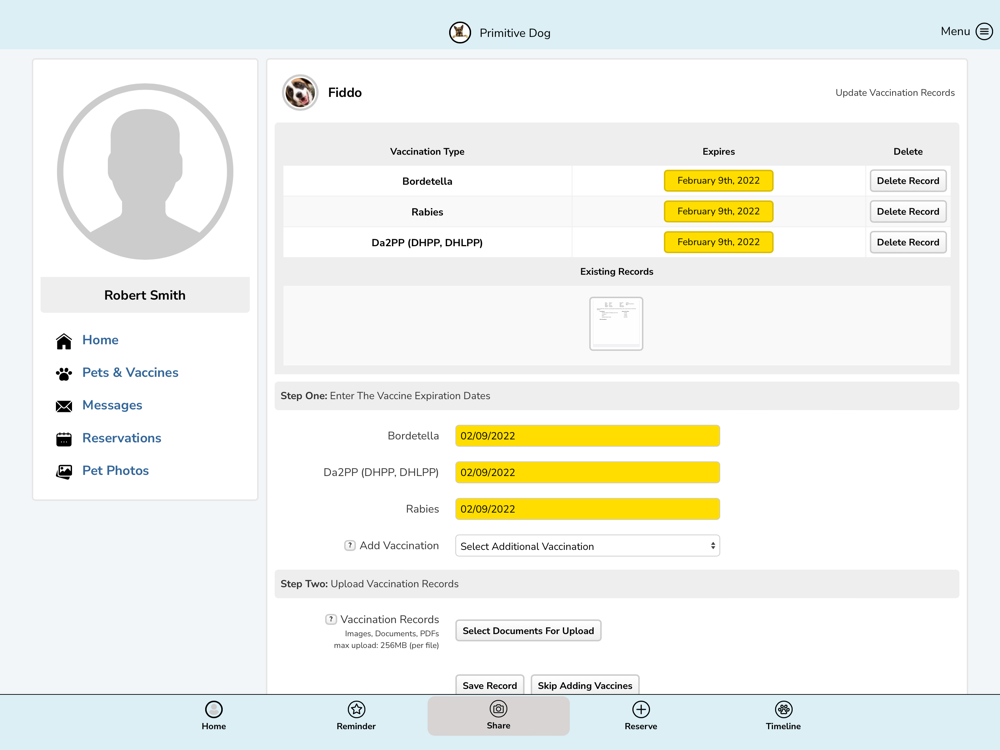This screenshot has height=750, width=1000.
Task: Click Rabies' February 9th, 2022 expiry badge
Action: [718, 211]
